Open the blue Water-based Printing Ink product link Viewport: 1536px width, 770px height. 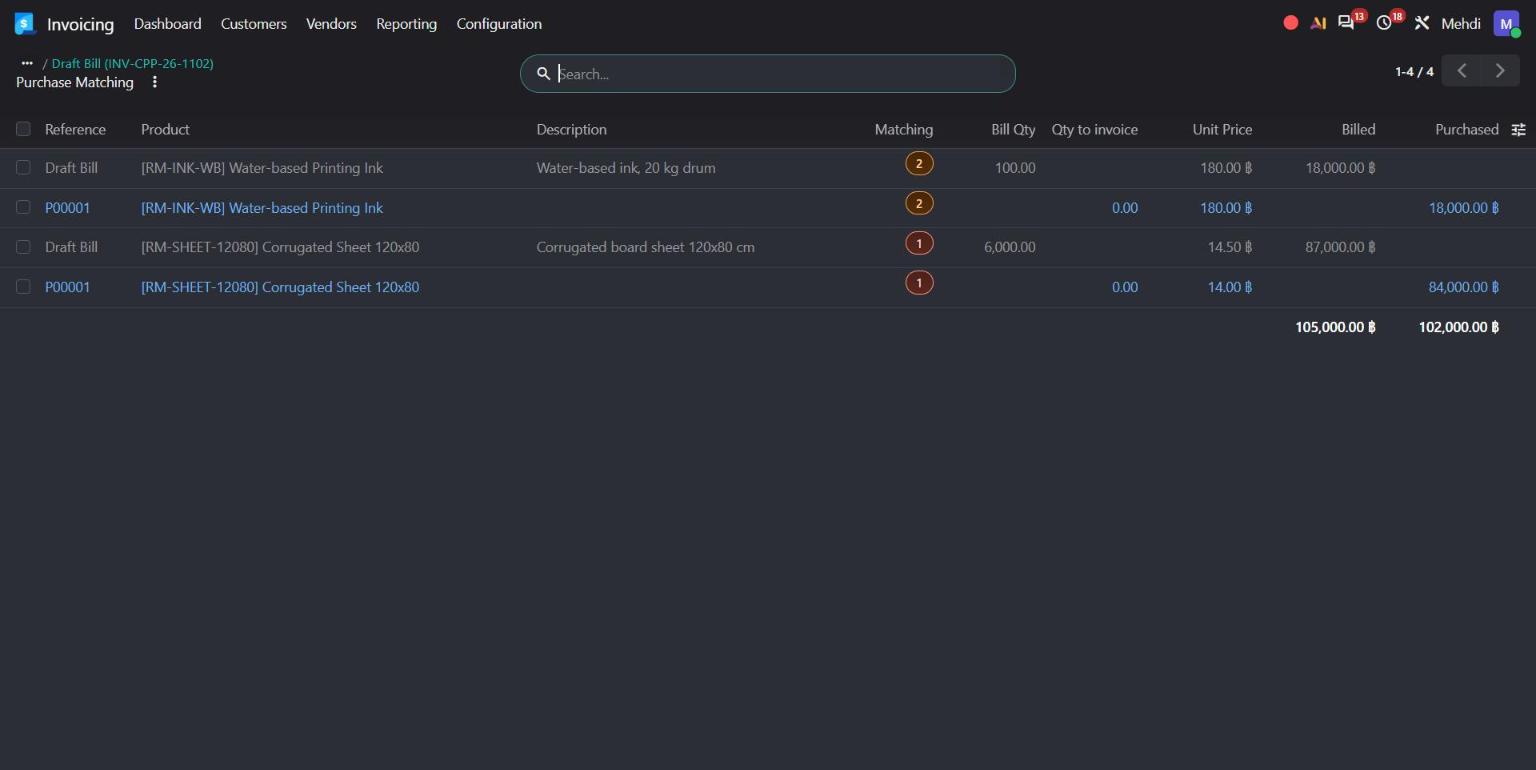coord(262,208)
